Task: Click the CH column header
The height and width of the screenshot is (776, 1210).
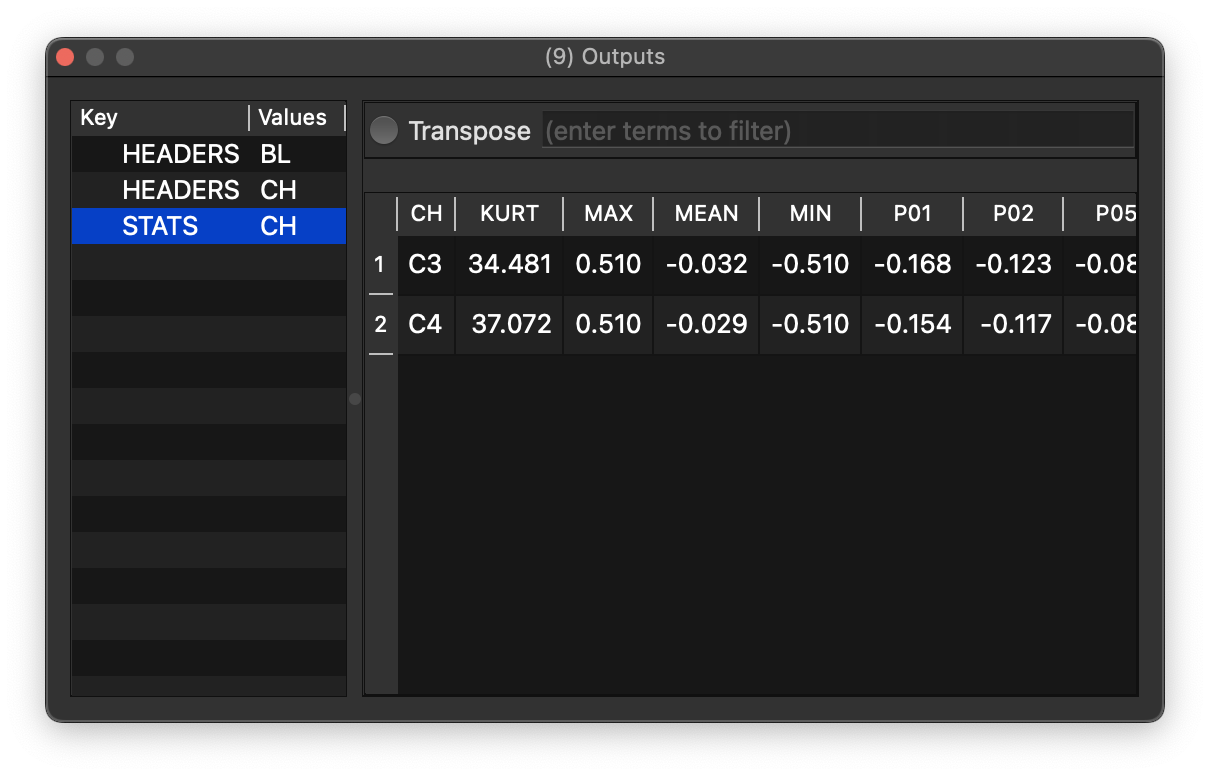Action: (x=426, y=213)
